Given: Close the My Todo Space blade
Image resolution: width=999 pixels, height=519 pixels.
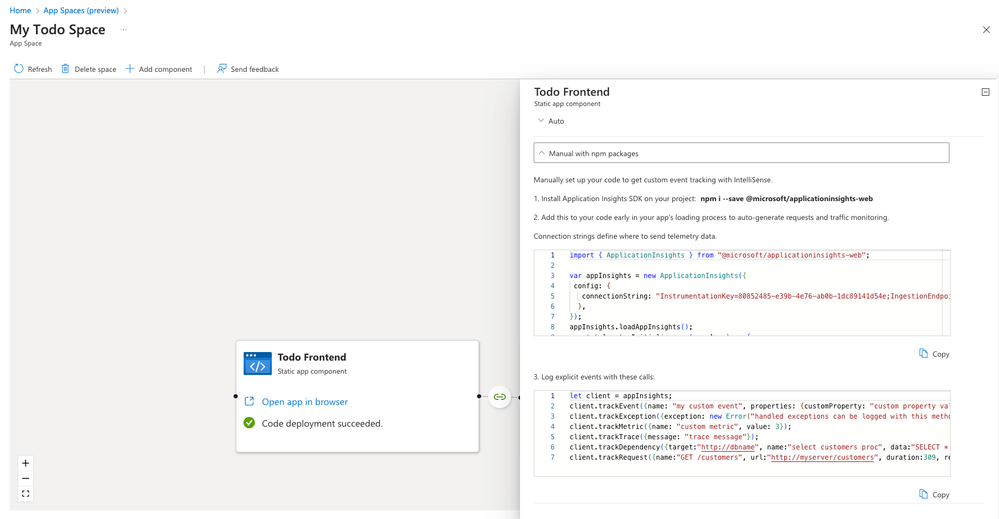Looking at the screenshot, I should point(986,30).
